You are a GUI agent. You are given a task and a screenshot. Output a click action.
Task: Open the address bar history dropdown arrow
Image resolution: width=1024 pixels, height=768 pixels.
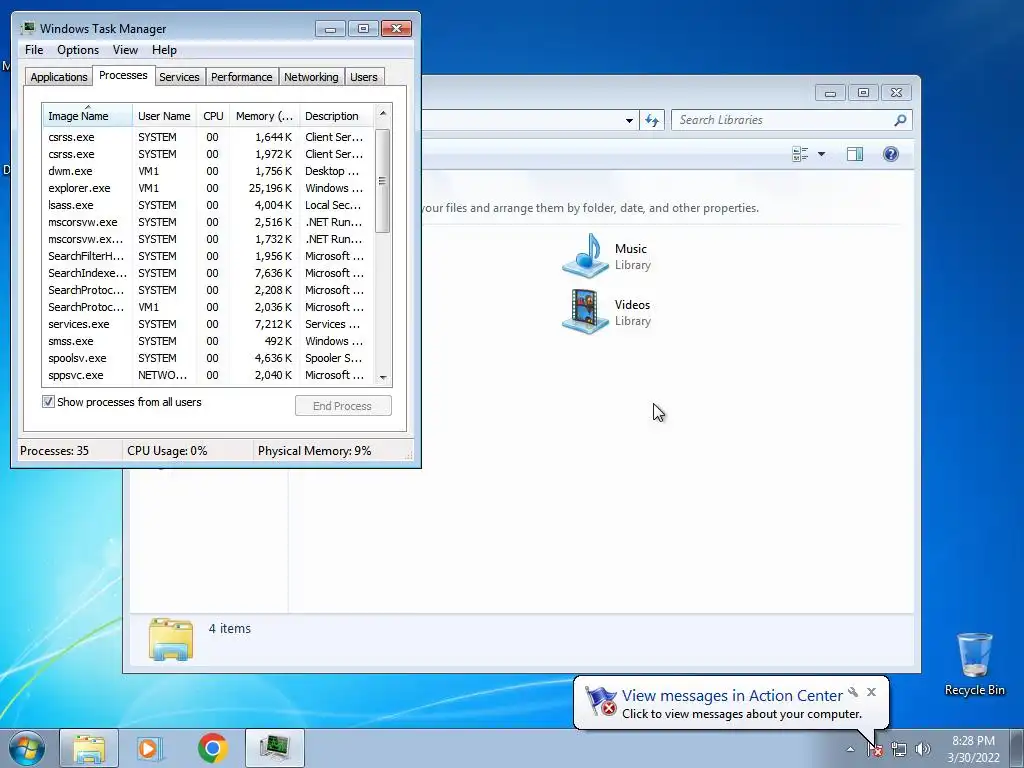(629, 120)
